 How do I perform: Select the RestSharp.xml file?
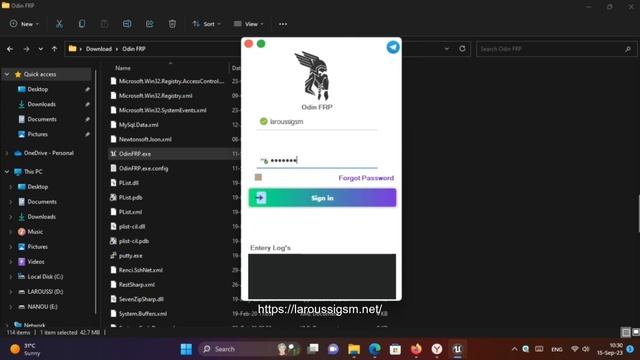(x=137, y=284)
